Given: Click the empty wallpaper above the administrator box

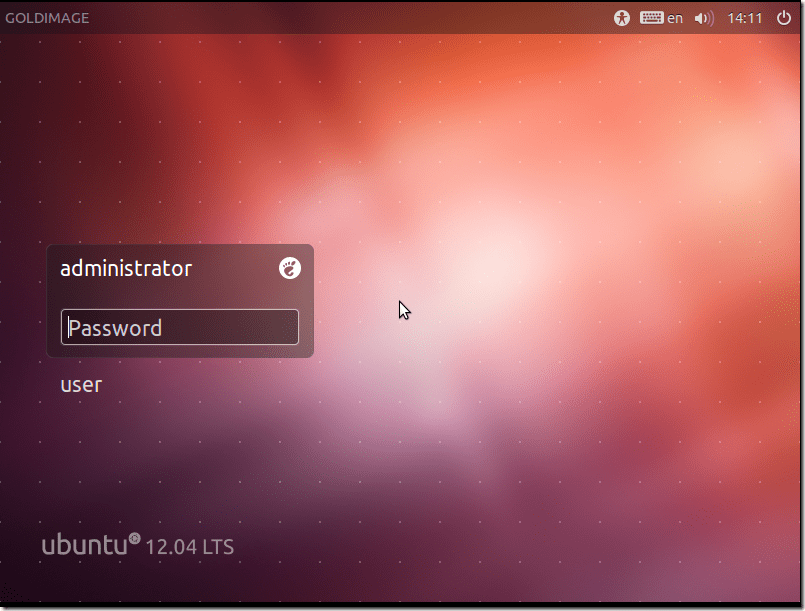Looking at the screenshot, I should (x=180, y=150).
